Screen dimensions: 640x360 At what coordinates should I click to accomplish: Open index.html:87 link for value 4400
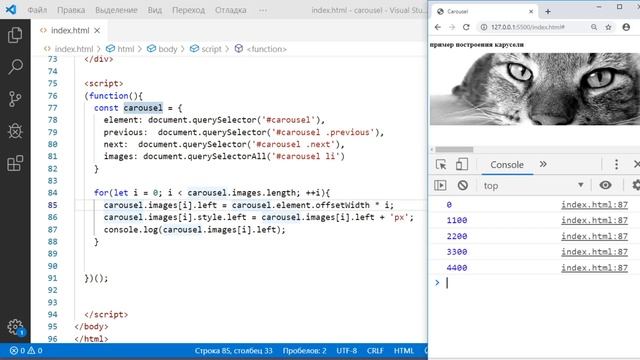[x=594, y=268]
